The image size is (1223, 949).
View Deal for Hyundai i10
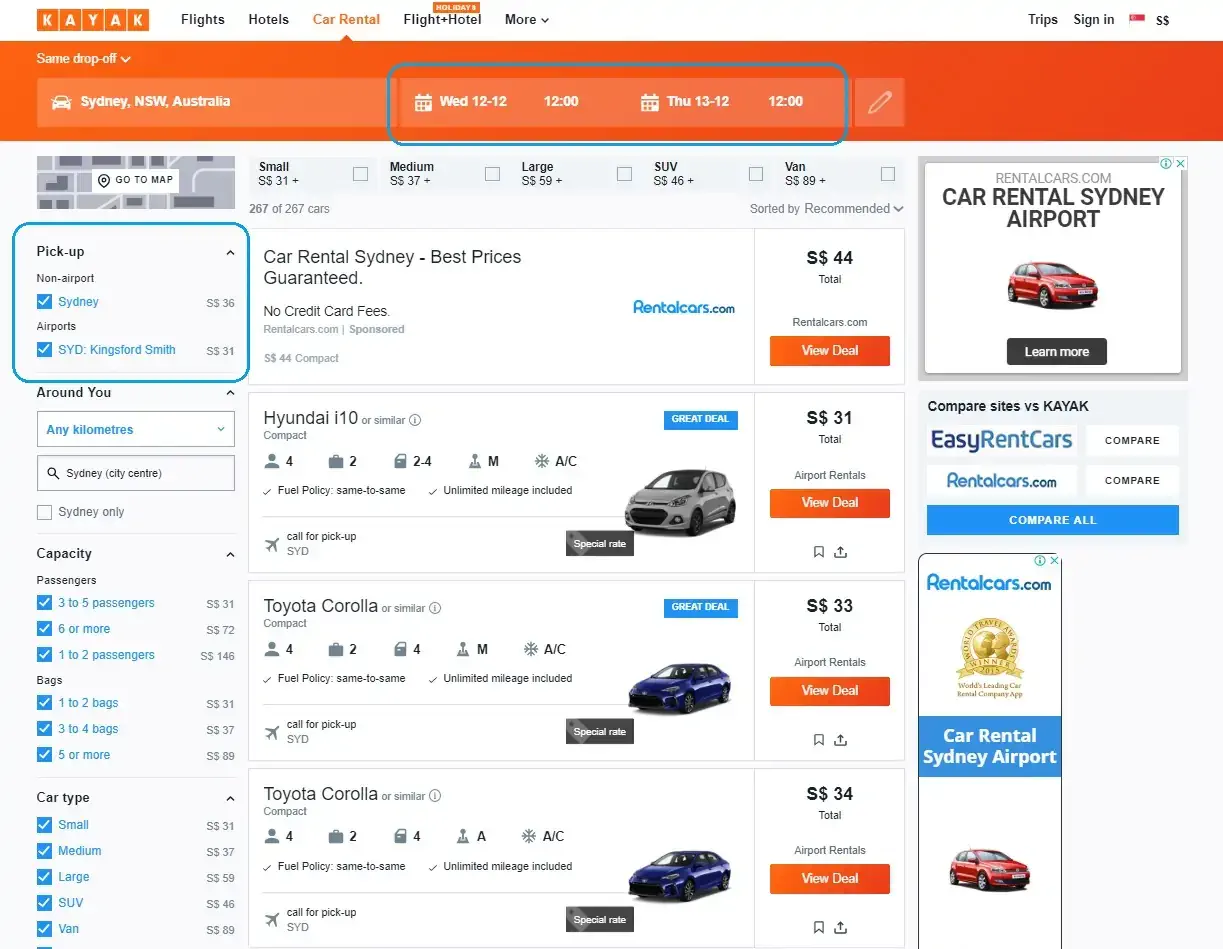[x=830, y=503]
